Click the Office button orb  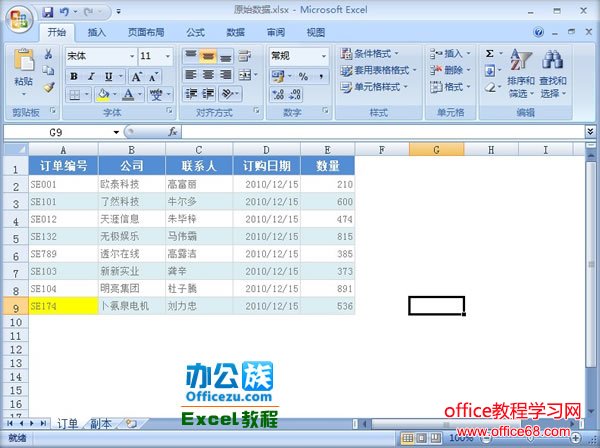pyautogui.click(x=19, y=19)
